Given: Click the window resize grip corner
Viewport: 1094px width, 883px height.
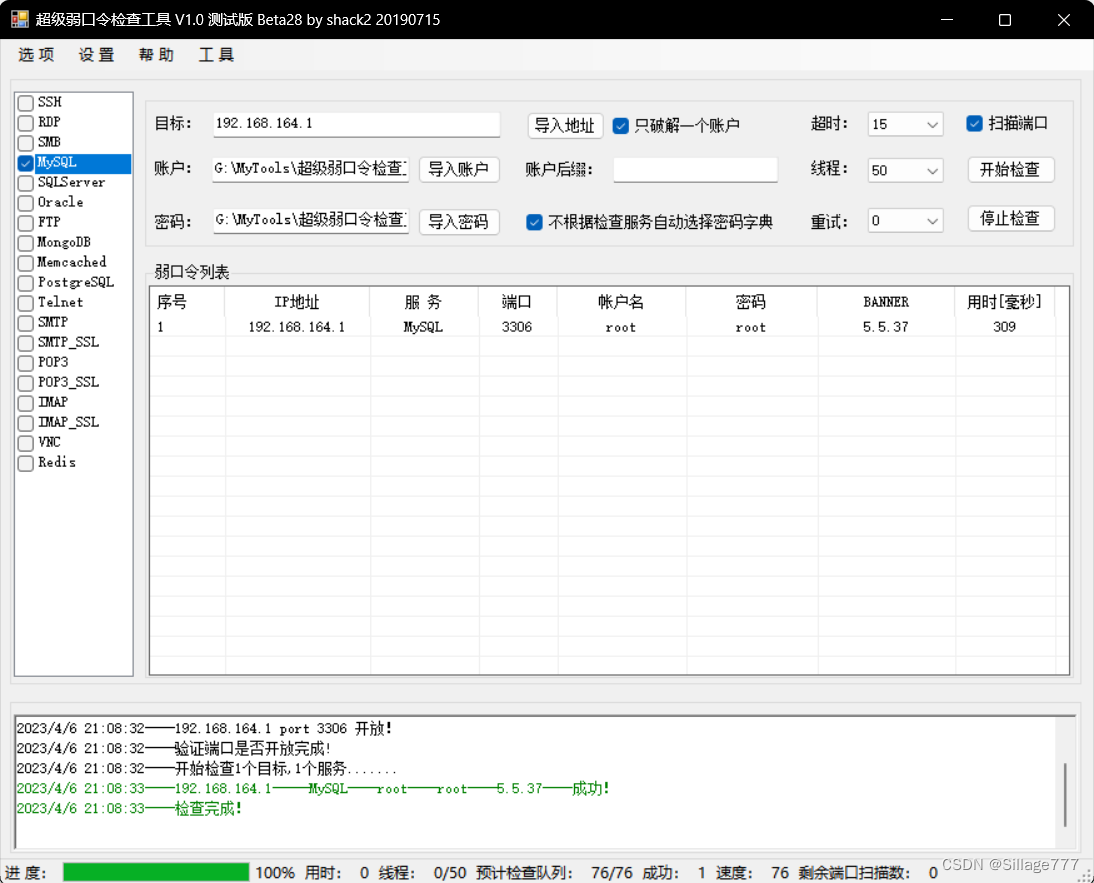Looking at the screenshot, I should [x=1085, y=875].
